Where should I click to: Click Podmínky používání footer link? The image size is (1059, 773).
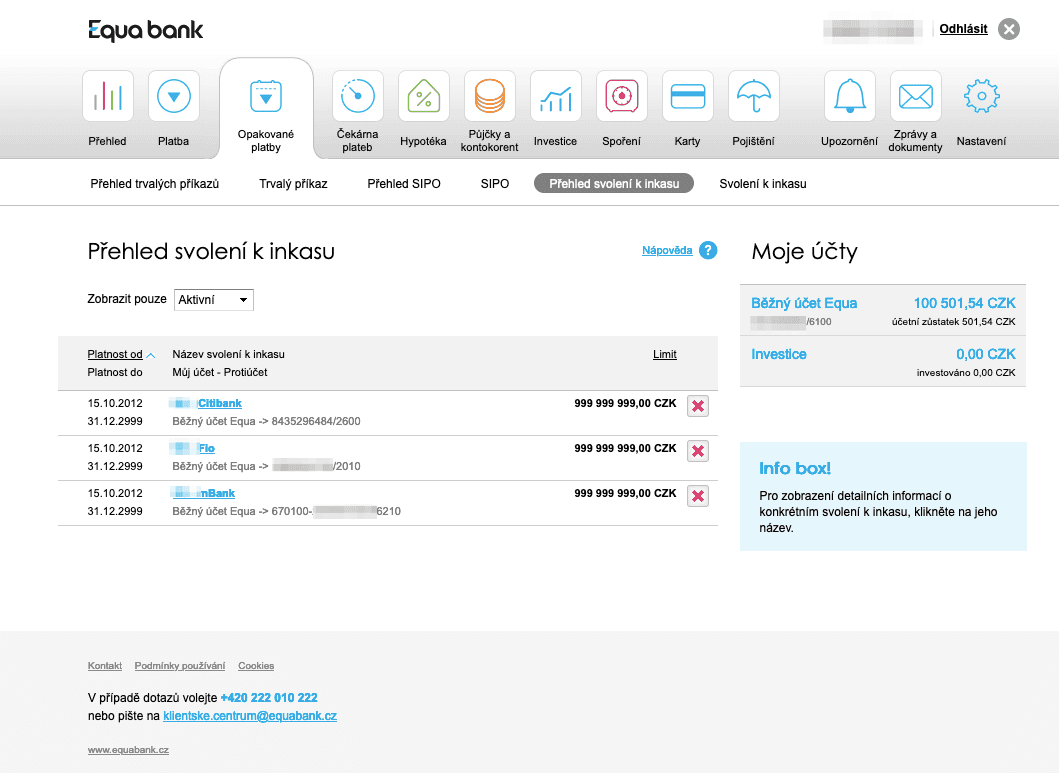(180, 666)
